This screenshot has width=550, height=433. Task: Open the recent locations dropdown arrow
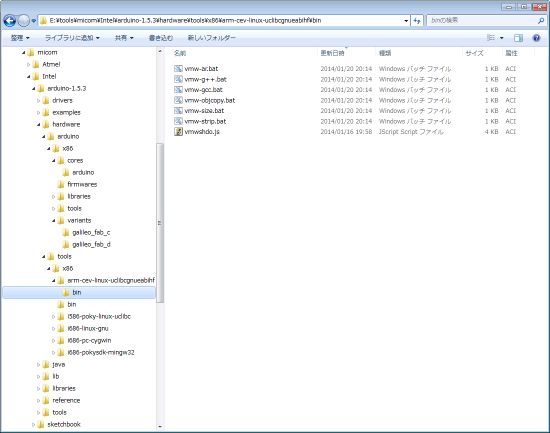coord(34,21)
